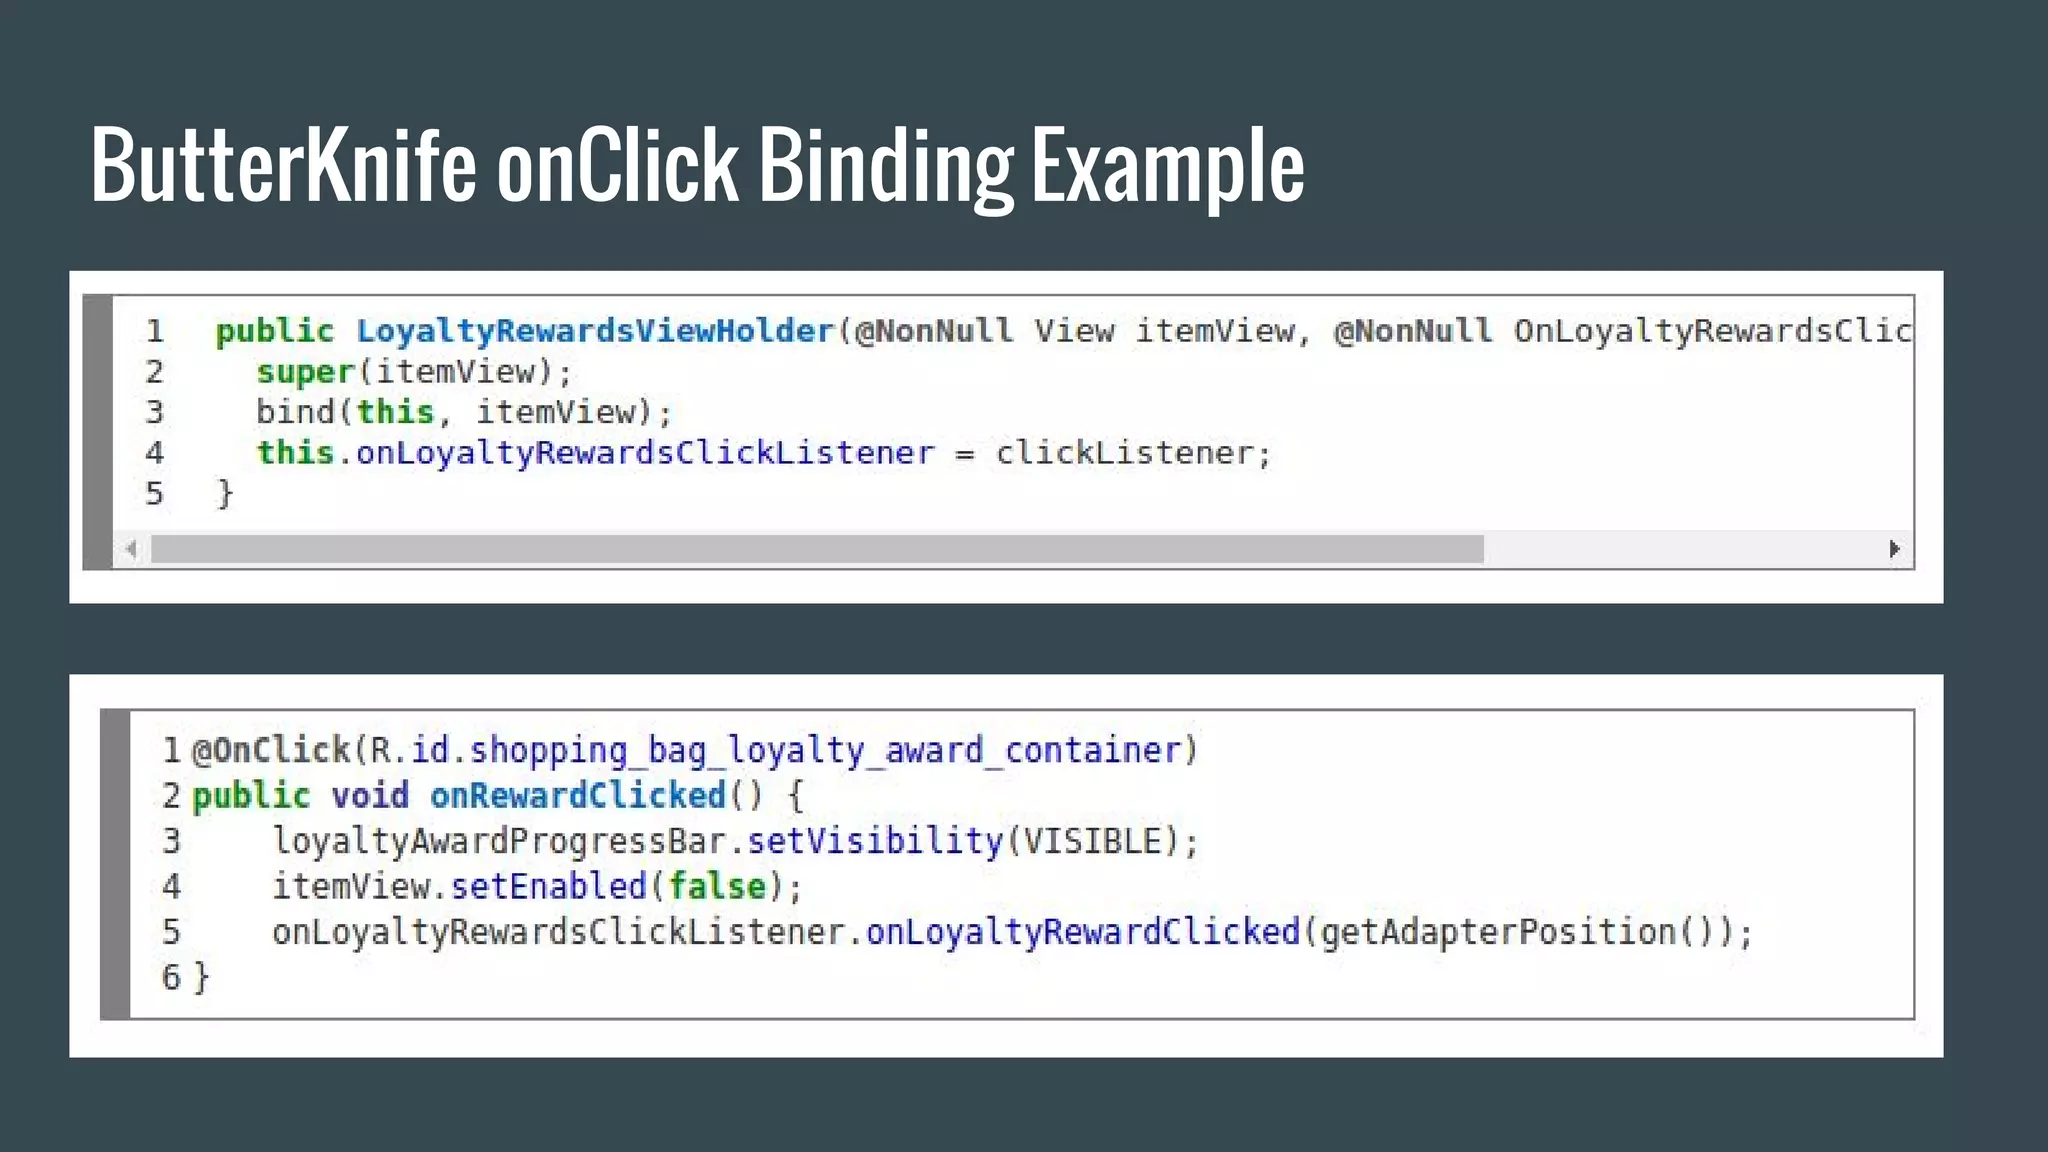This screenshot has width=2048, height=1152.
Task: Click getAdapterPosition() argument
Action: pos(1518,932)
